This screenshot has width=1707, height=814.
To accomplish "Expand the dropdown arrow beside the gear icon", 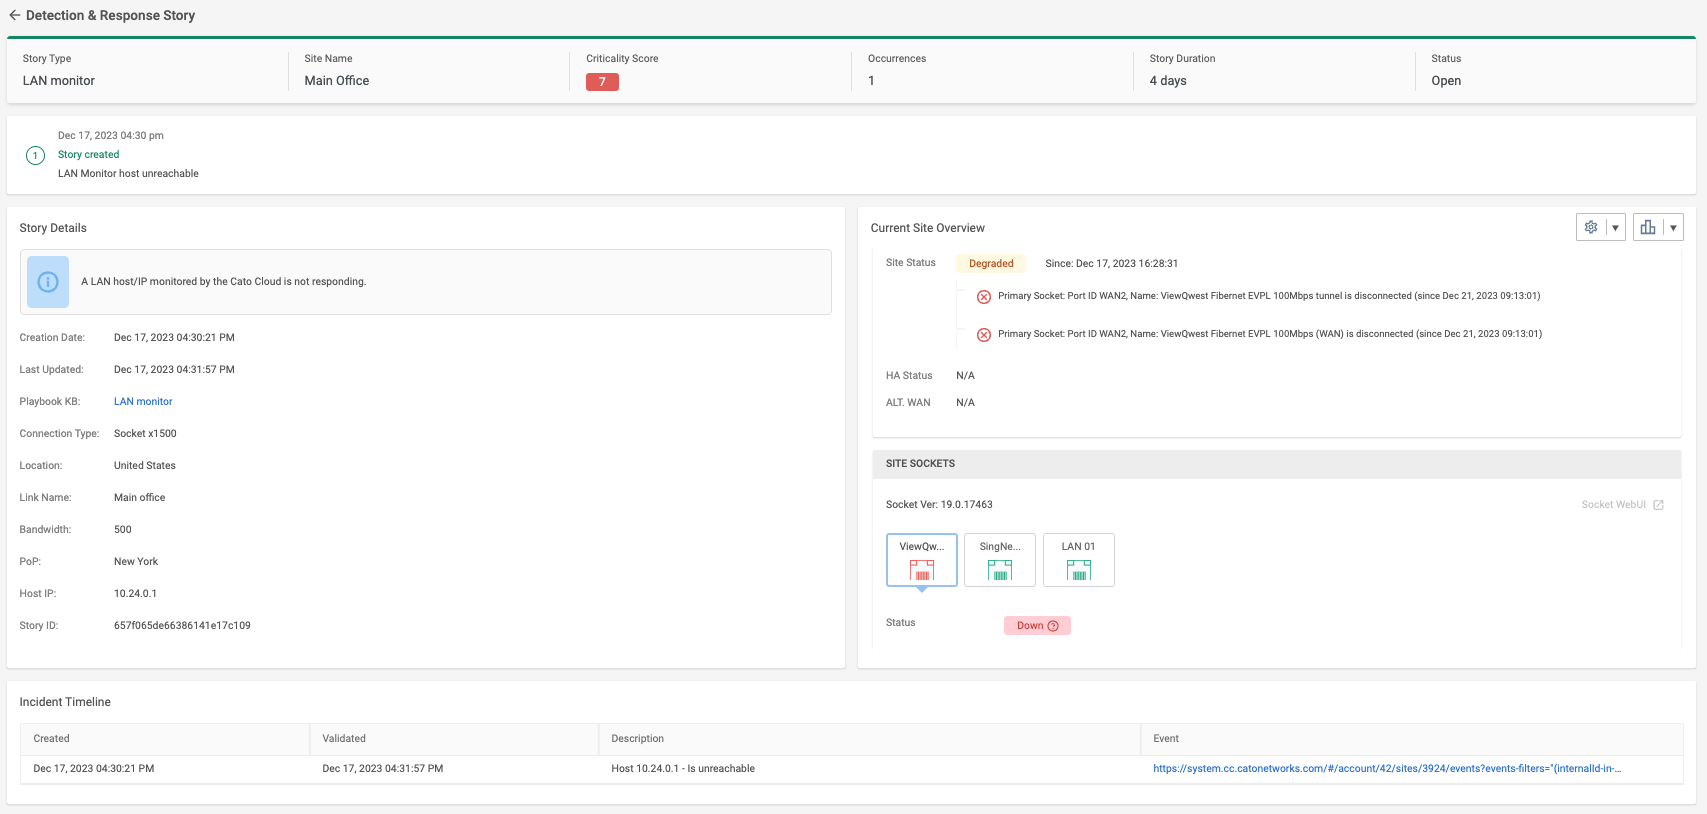I will [1615, 228].
